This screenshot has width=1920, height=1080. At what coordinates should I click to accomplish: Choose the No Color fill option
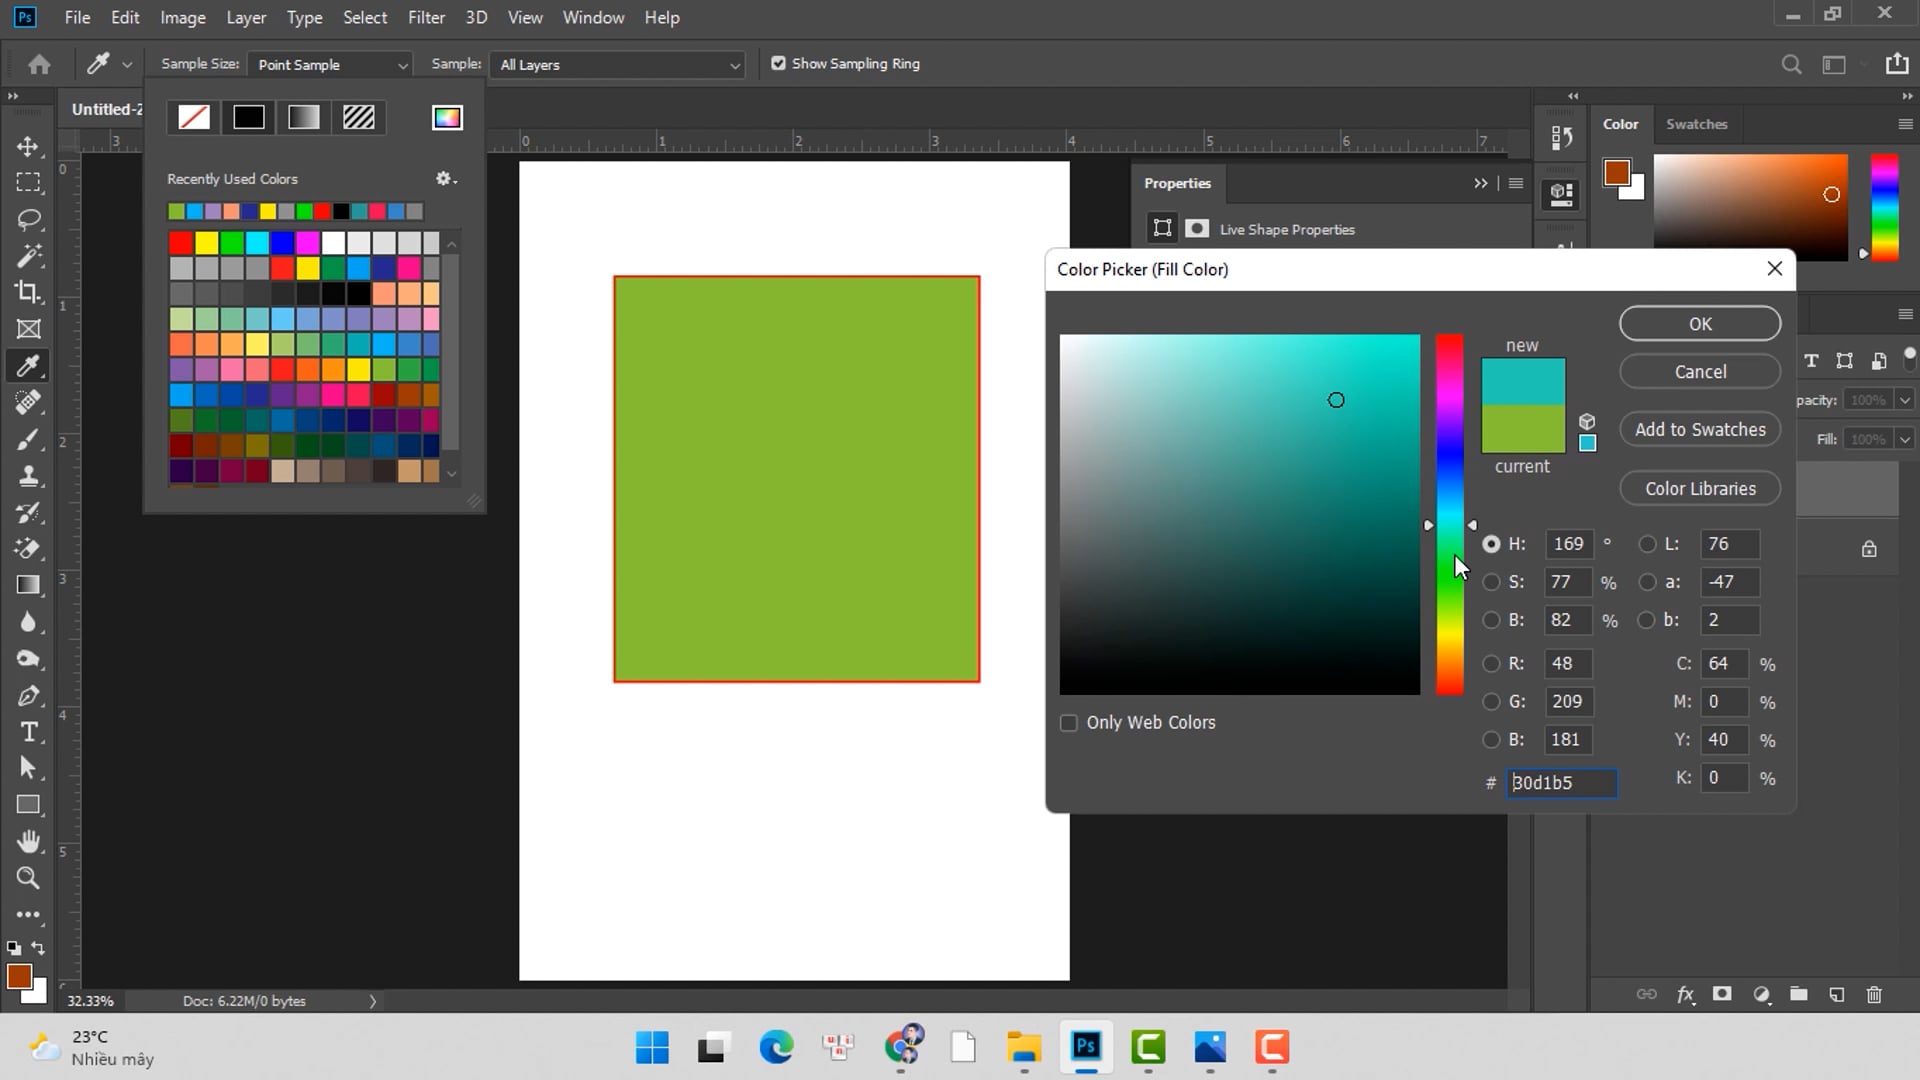(194, 117)
